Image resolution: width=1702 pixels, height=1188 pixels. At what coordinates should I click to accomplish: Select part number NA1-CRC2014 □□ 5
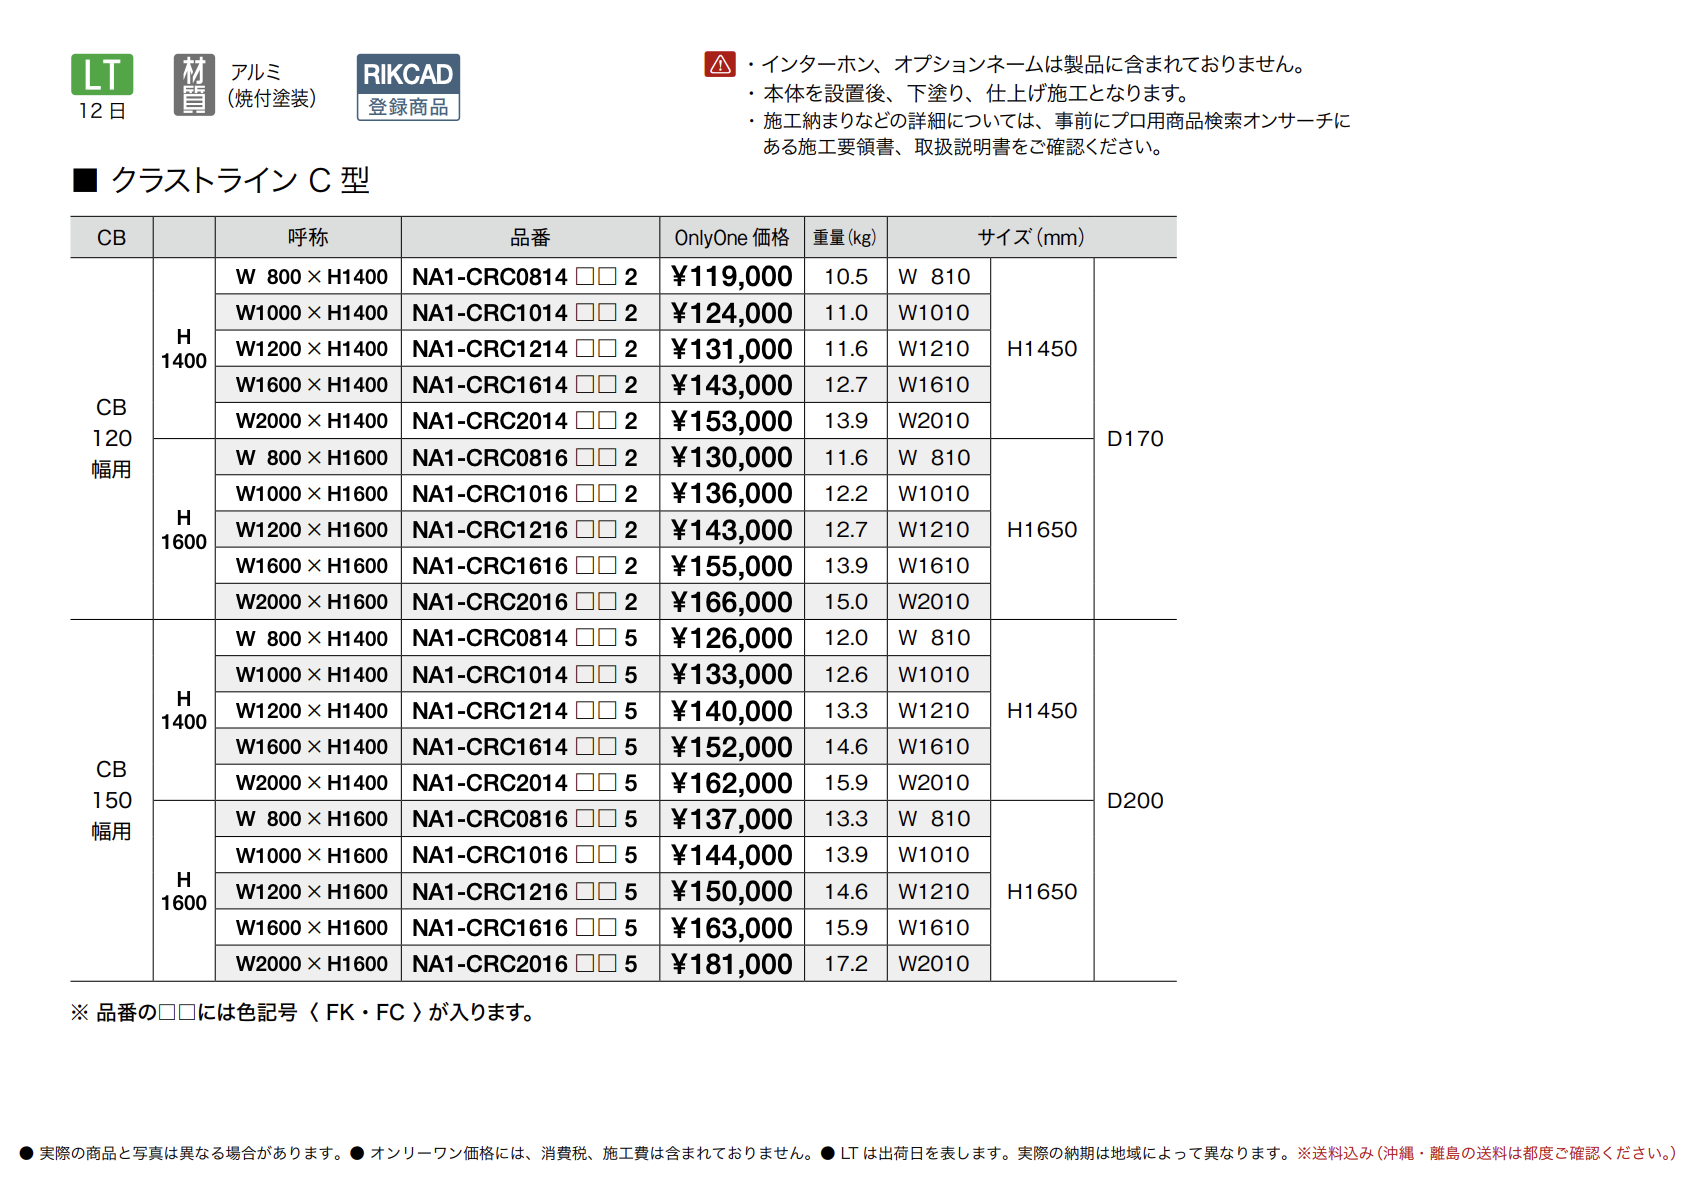coord(525,783)
